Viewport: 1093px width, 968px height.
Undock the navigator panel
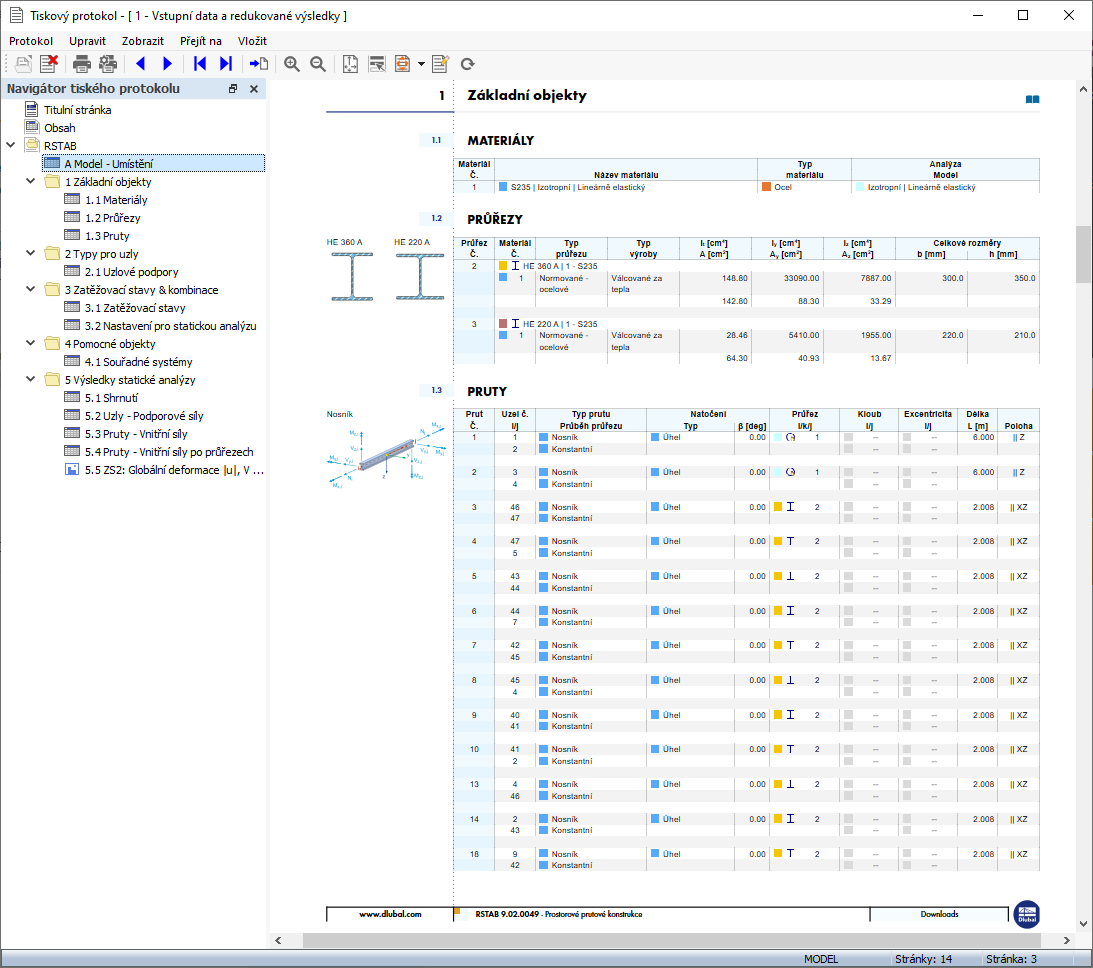(x=233, y=89)
